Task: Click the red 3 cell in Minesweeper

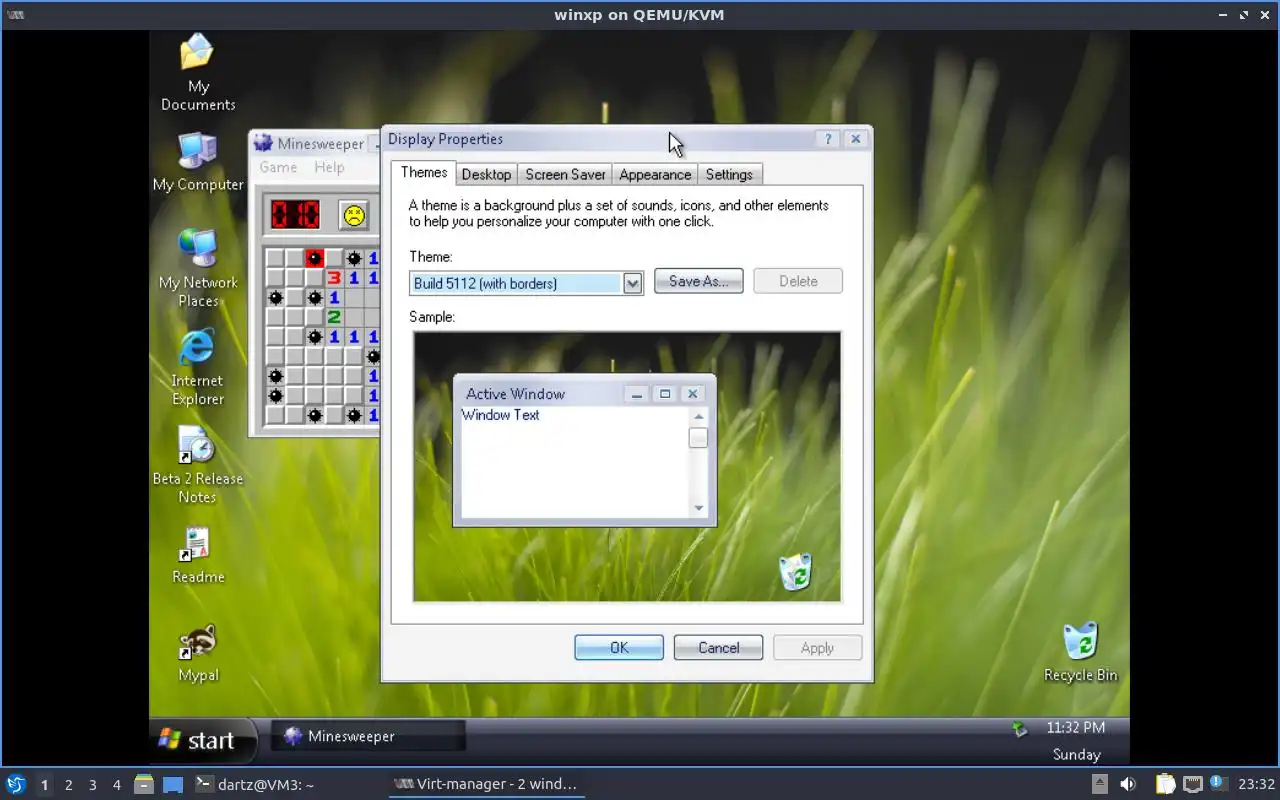Action: [x=334, y=278]
